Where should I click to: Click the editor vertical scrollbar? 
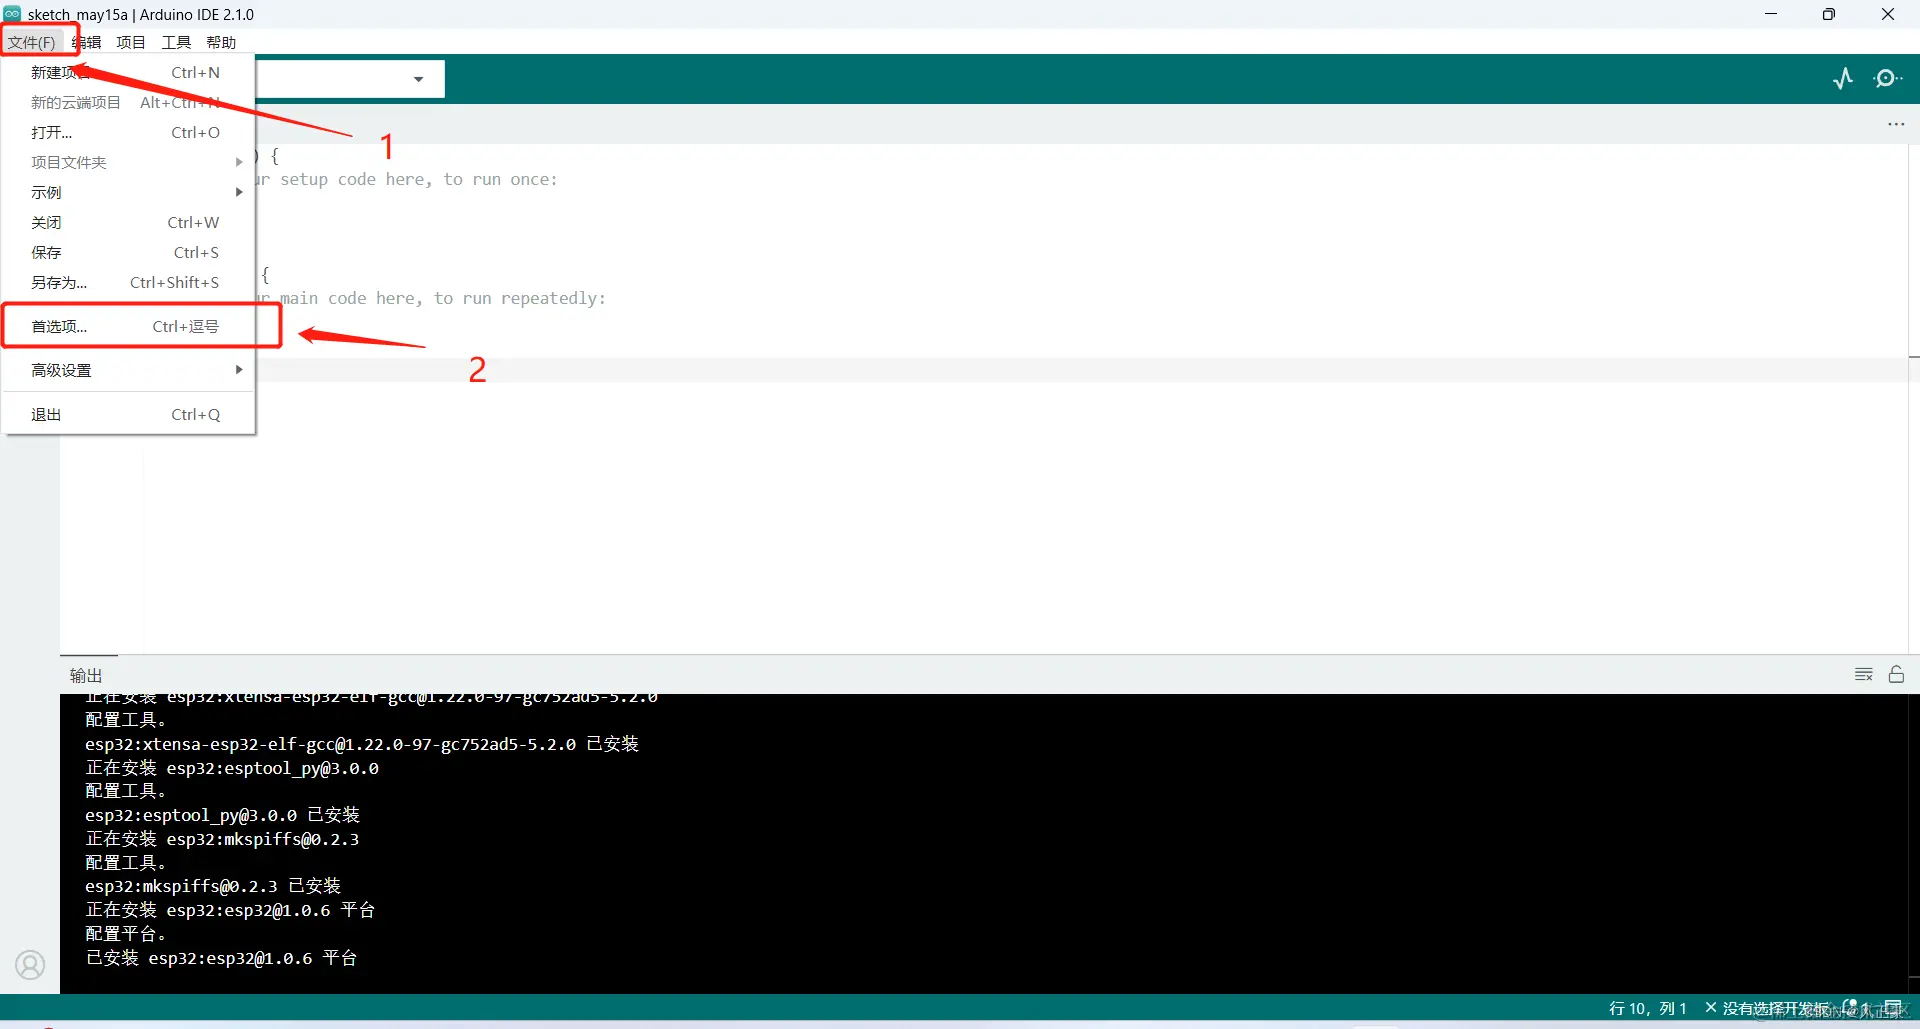1914,398
